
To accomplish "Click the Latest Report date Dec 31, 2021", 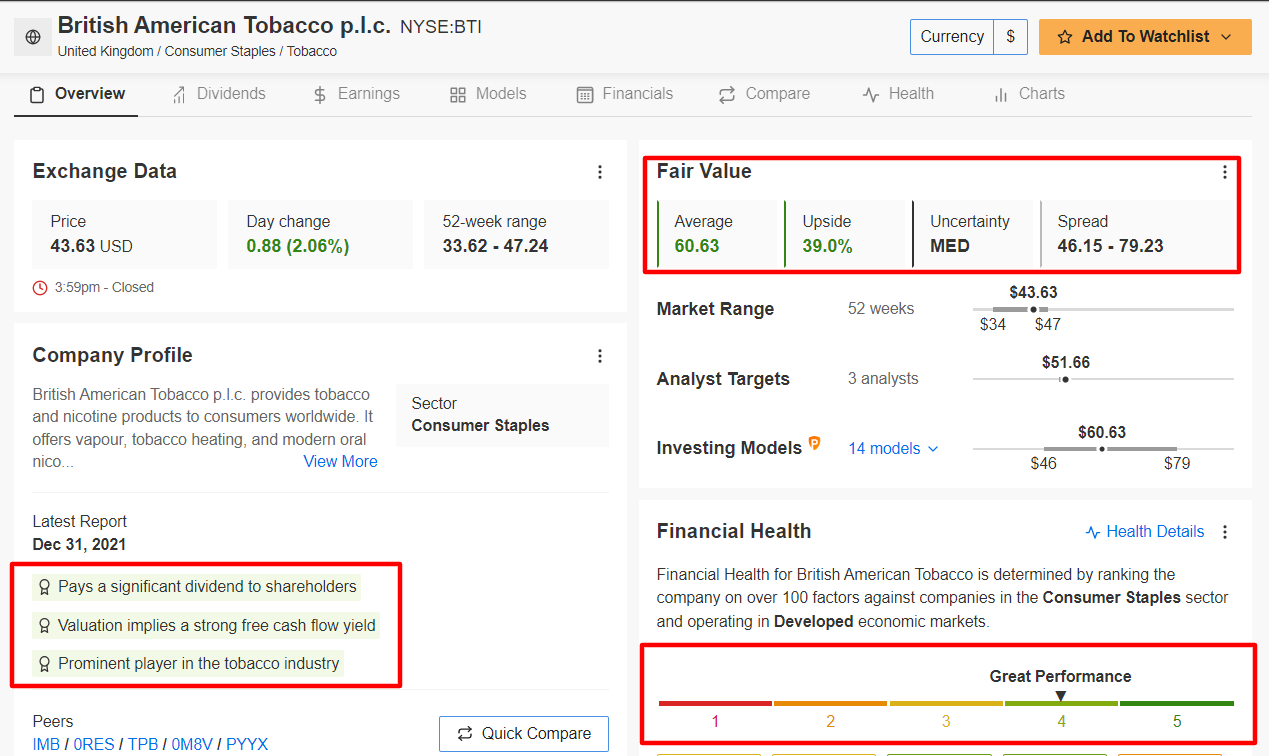I will click(x=80, y=545).
